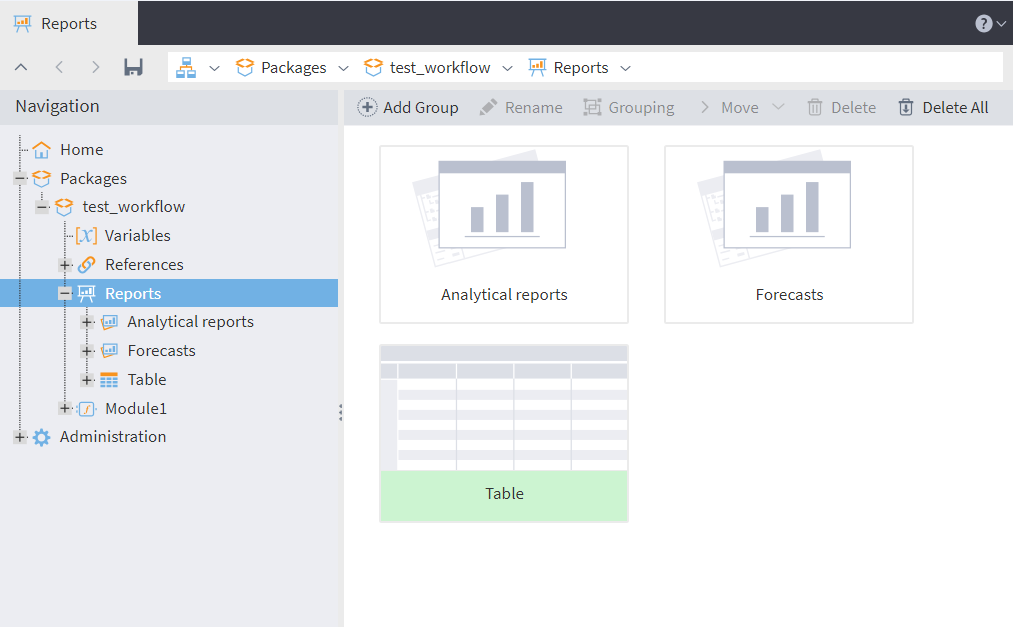Open Variables in the navigation tree
This screenshot has width=1013, height=627.
tap(137, 236)
